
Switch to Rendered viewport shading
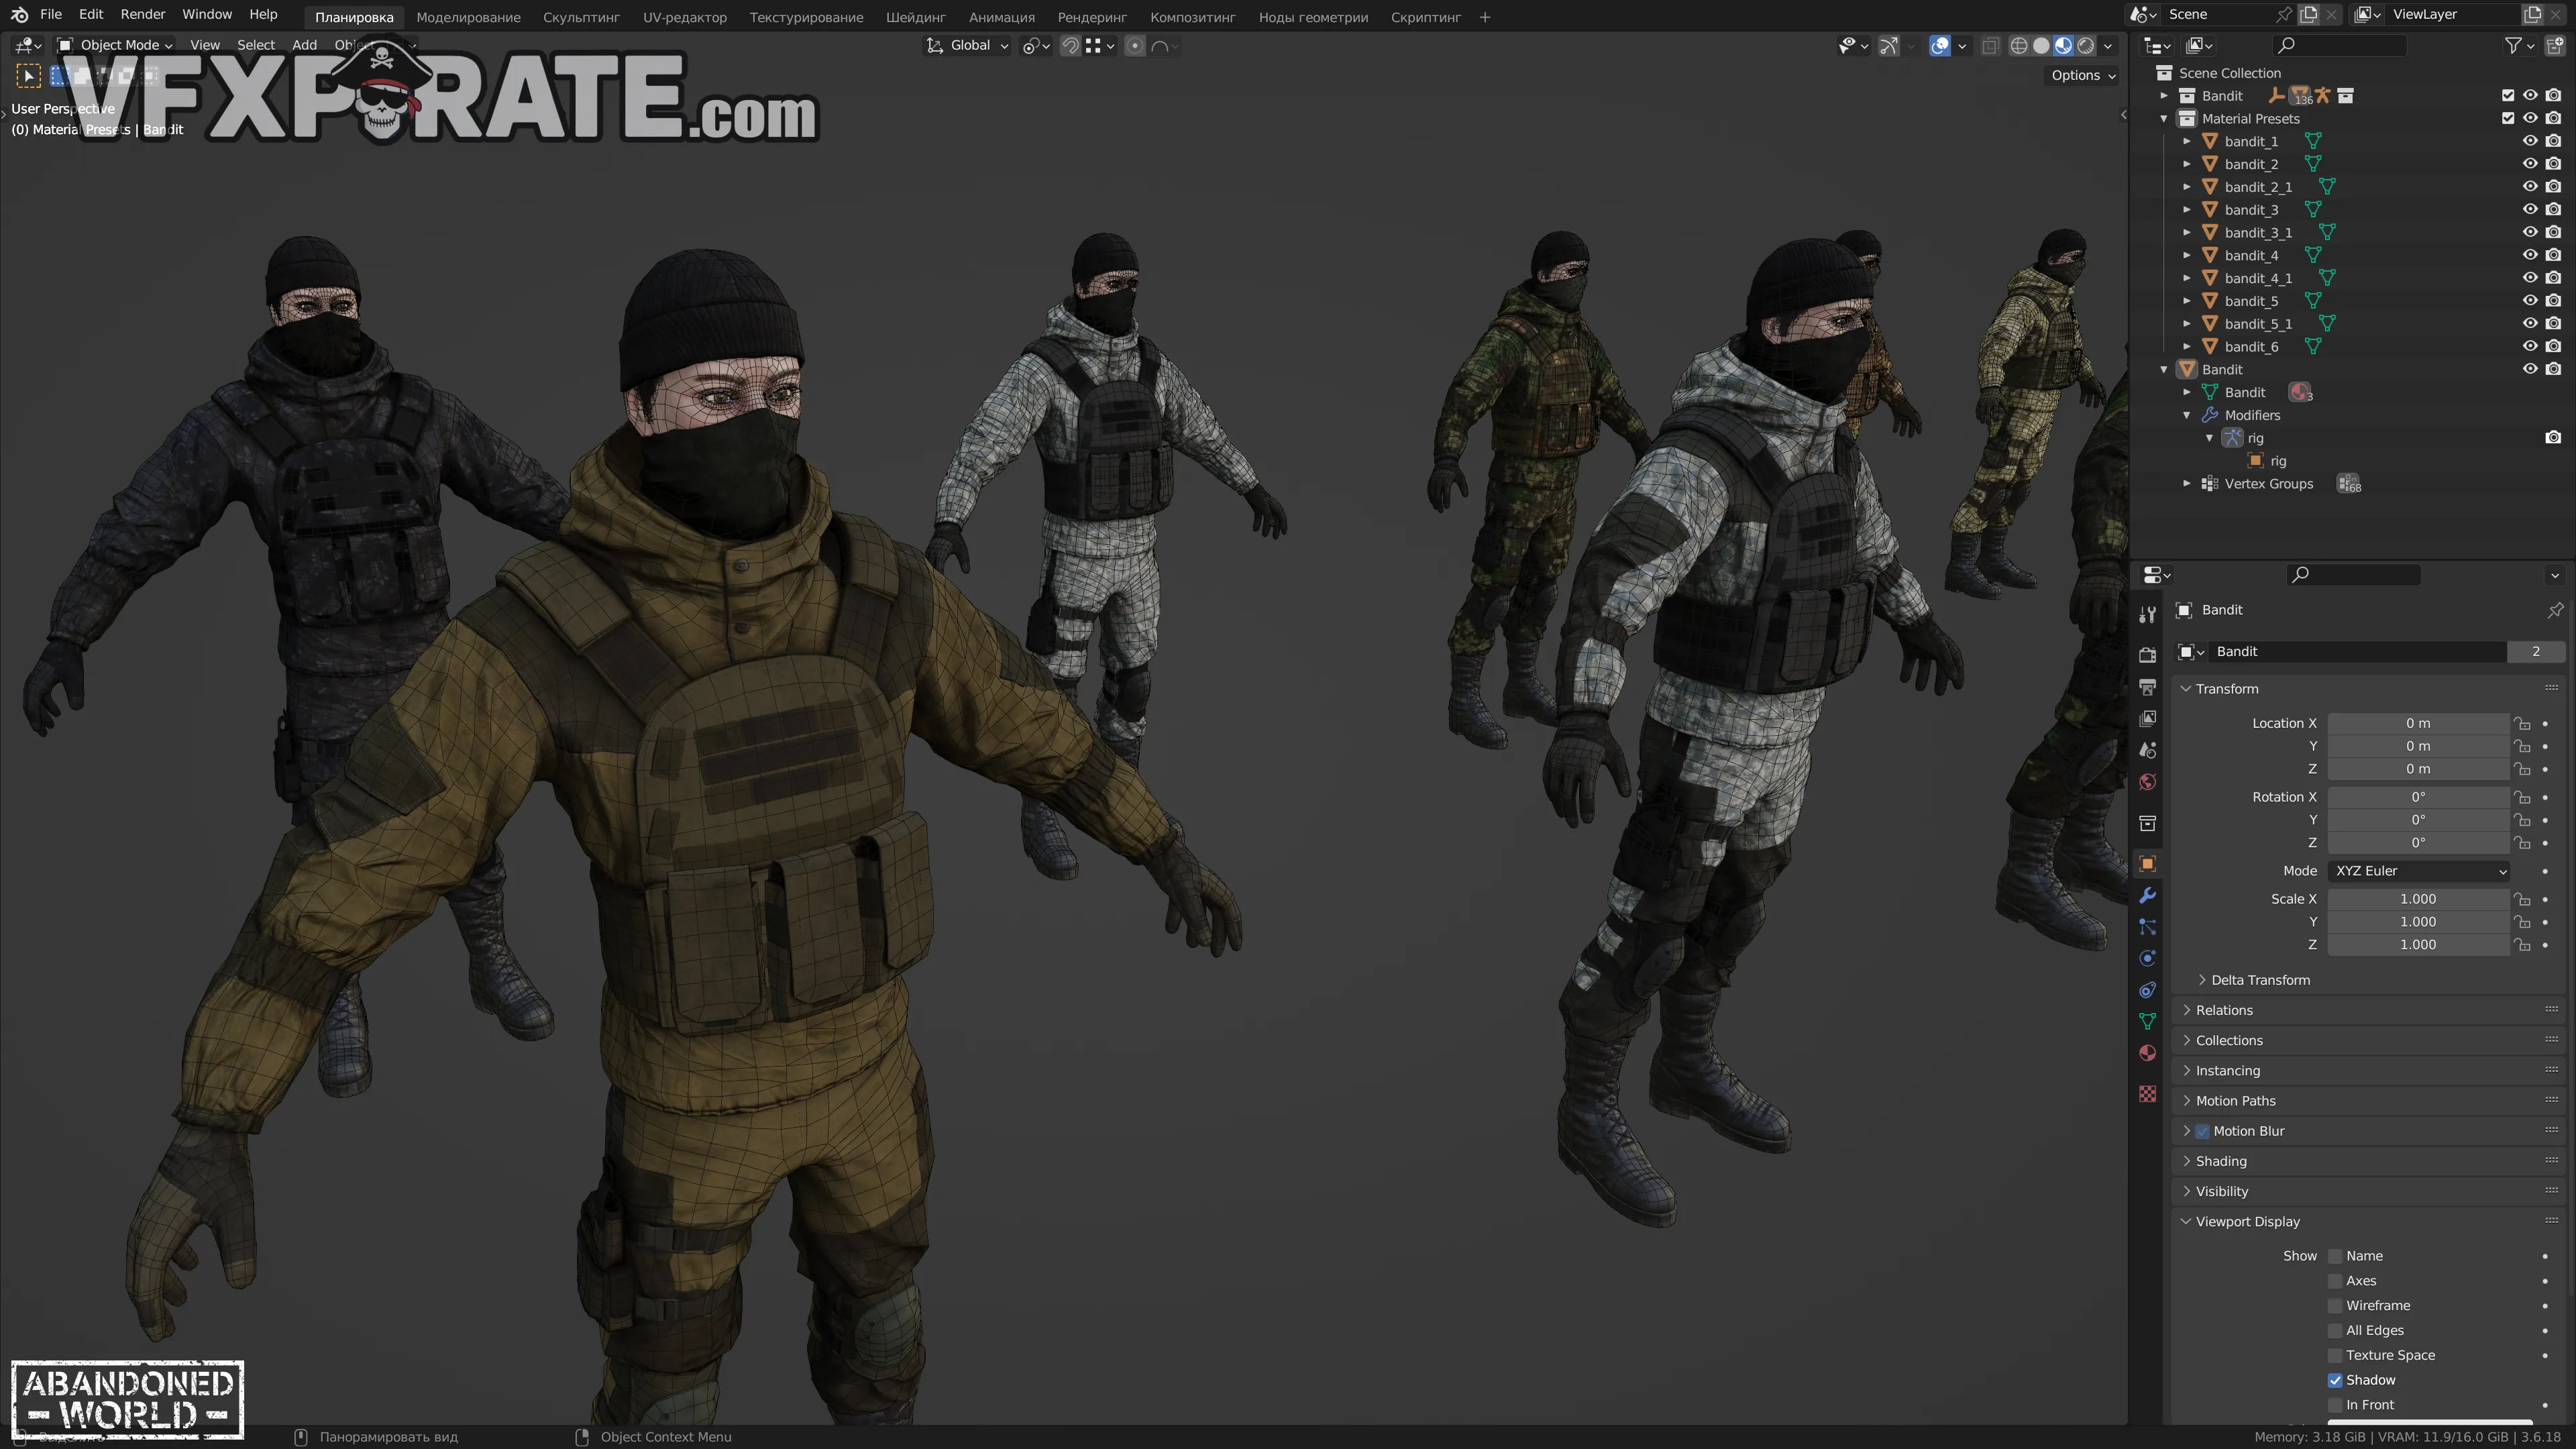2086,46
